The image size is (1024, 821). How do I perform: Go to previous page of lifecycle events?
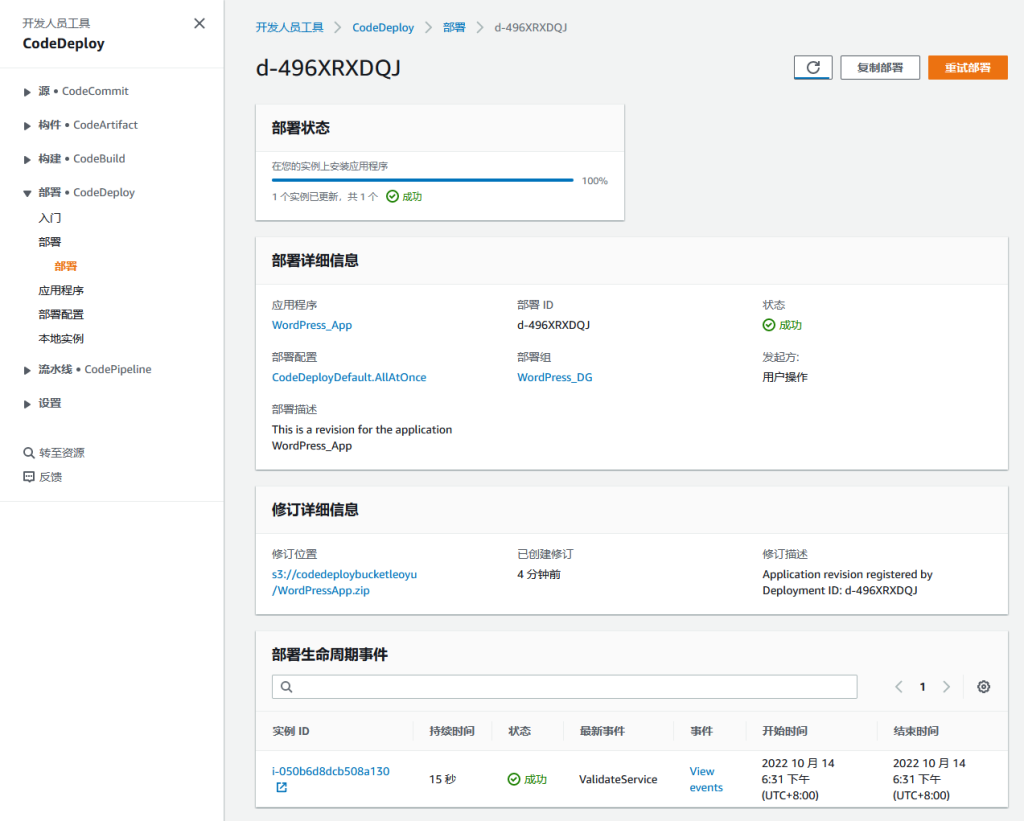(x=899, y=687)
